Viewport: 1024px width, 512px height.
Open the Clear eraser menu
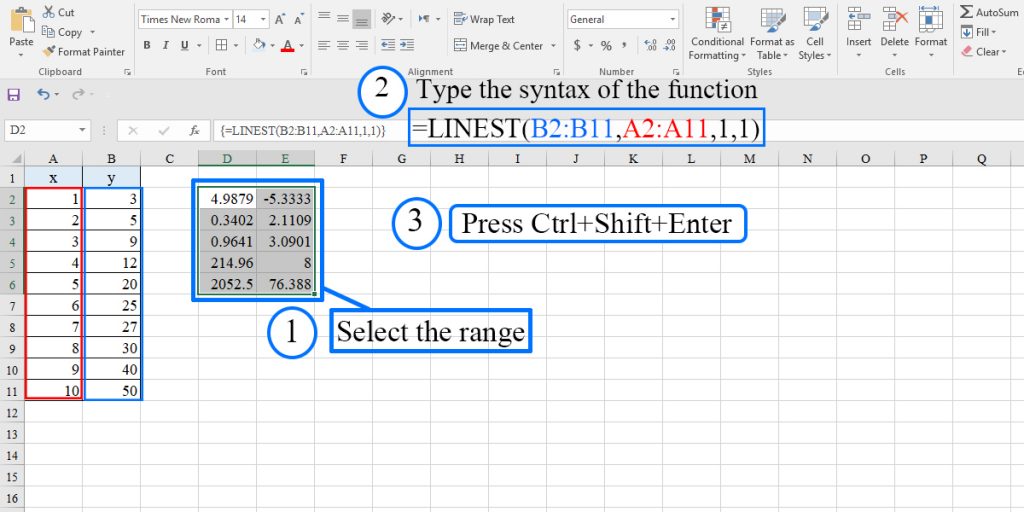(x=982, y=51)
